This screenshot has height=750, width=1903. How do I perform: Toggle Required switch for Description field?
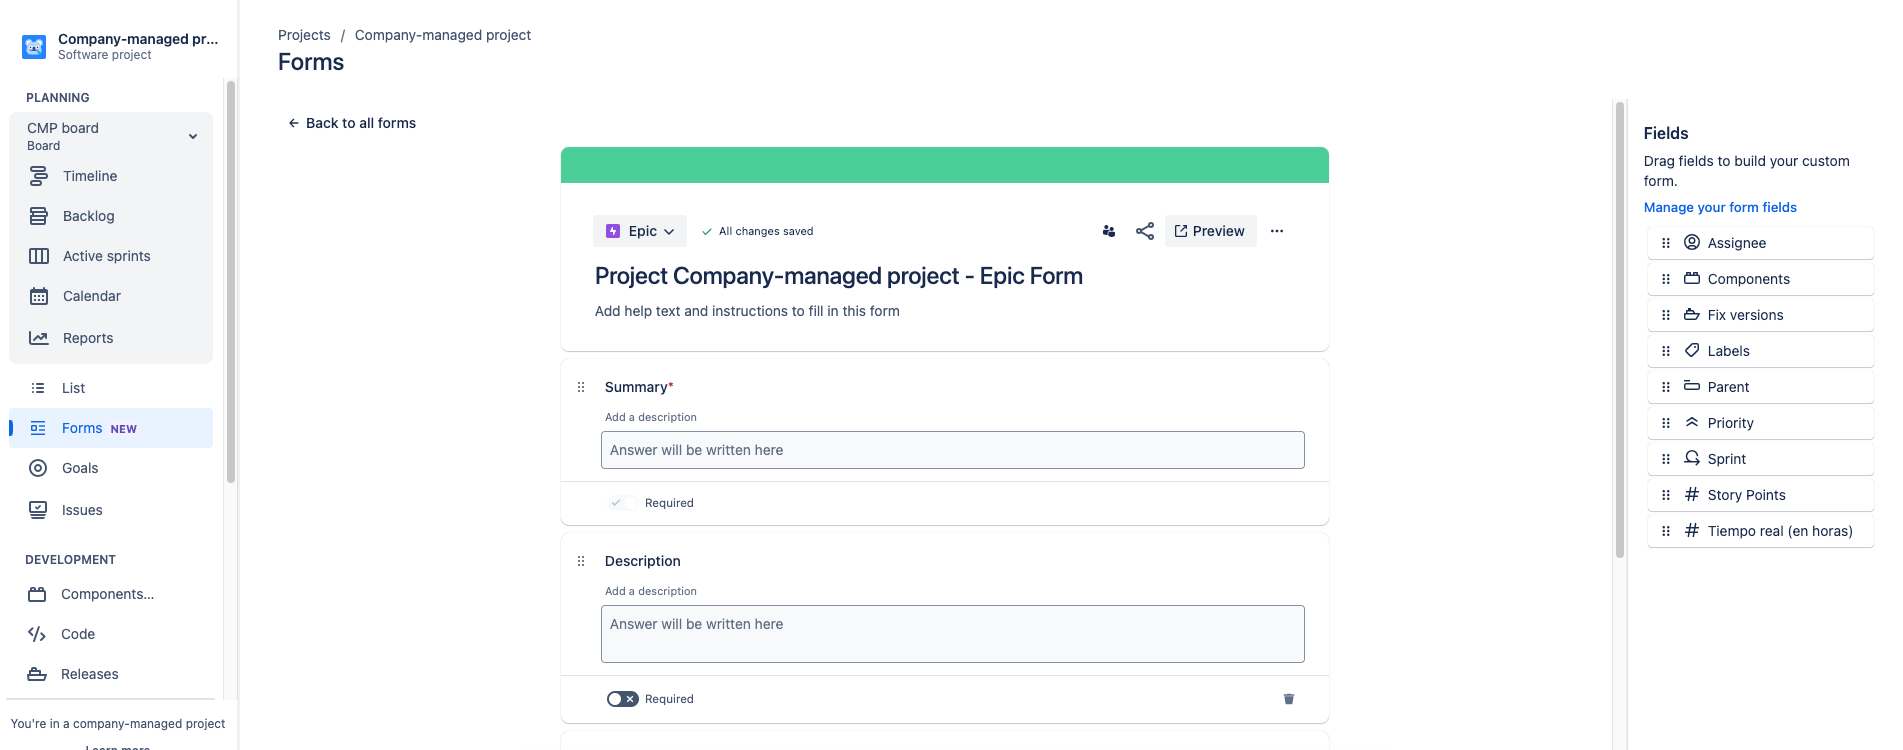pos(622,699)
